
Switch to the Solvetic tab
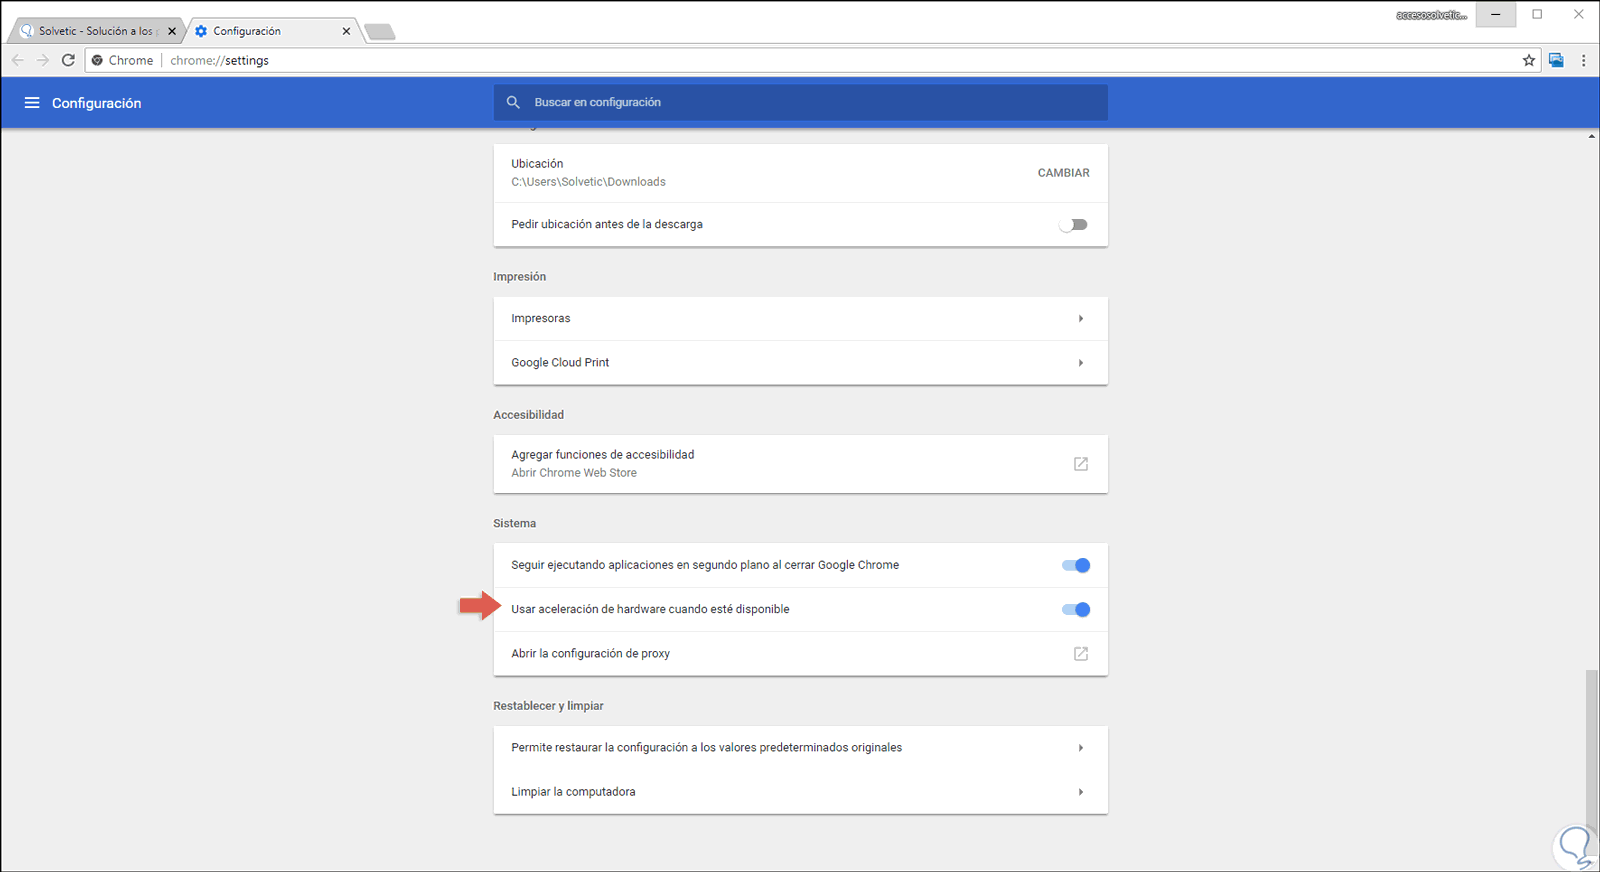pyautogui.click(x=95, y=31)
